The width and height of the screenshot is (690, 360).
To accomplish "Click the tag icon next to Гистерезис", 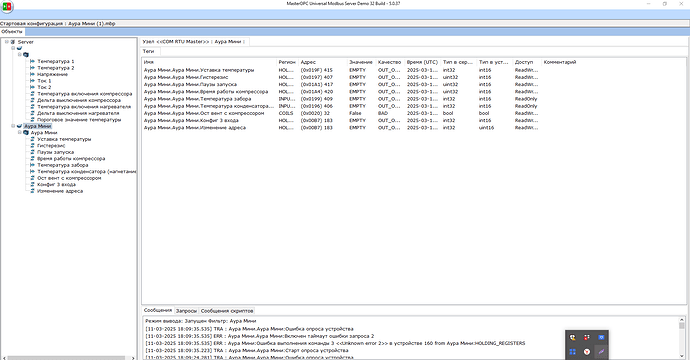I will [32, 146].
